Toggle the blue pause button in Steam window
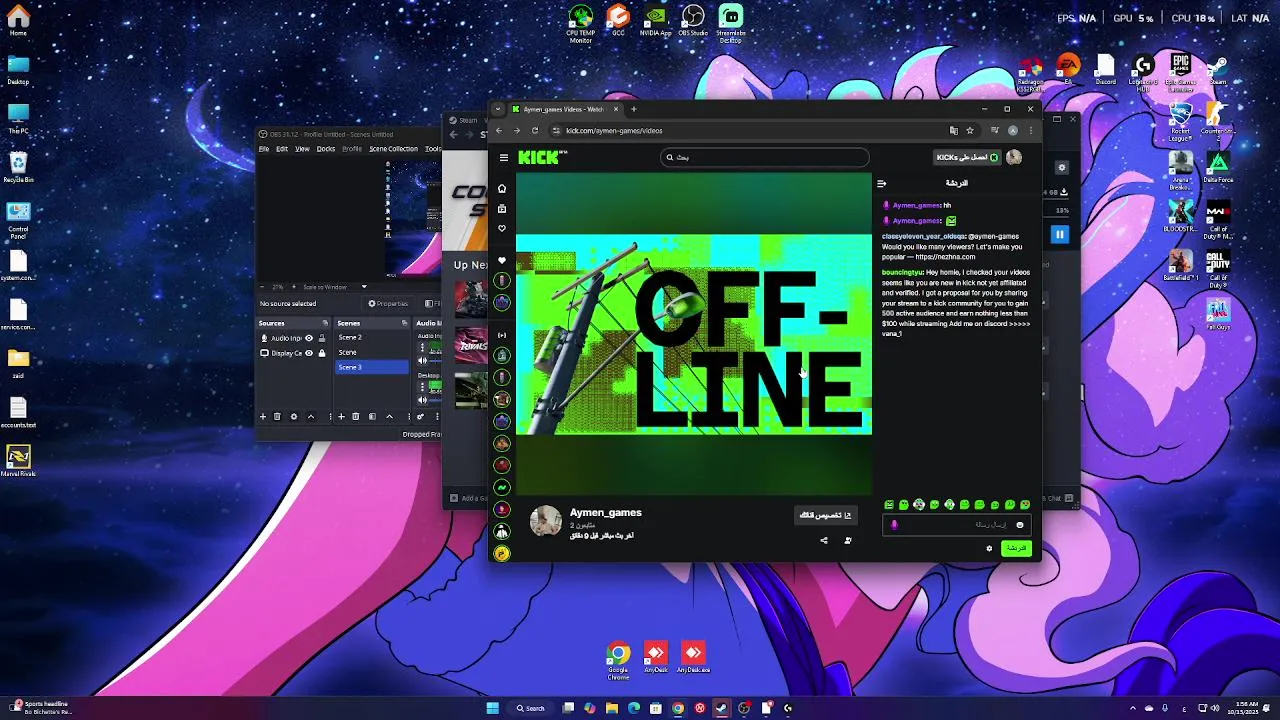Image resolution: width=1280 pixels, height=720 pixels. [x=1059, y=235]
